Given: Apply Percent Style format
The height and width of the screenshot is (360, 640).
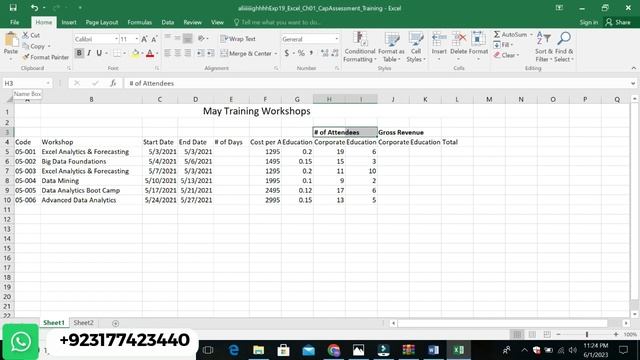Looking at the screenshot, I should [301, 53].
